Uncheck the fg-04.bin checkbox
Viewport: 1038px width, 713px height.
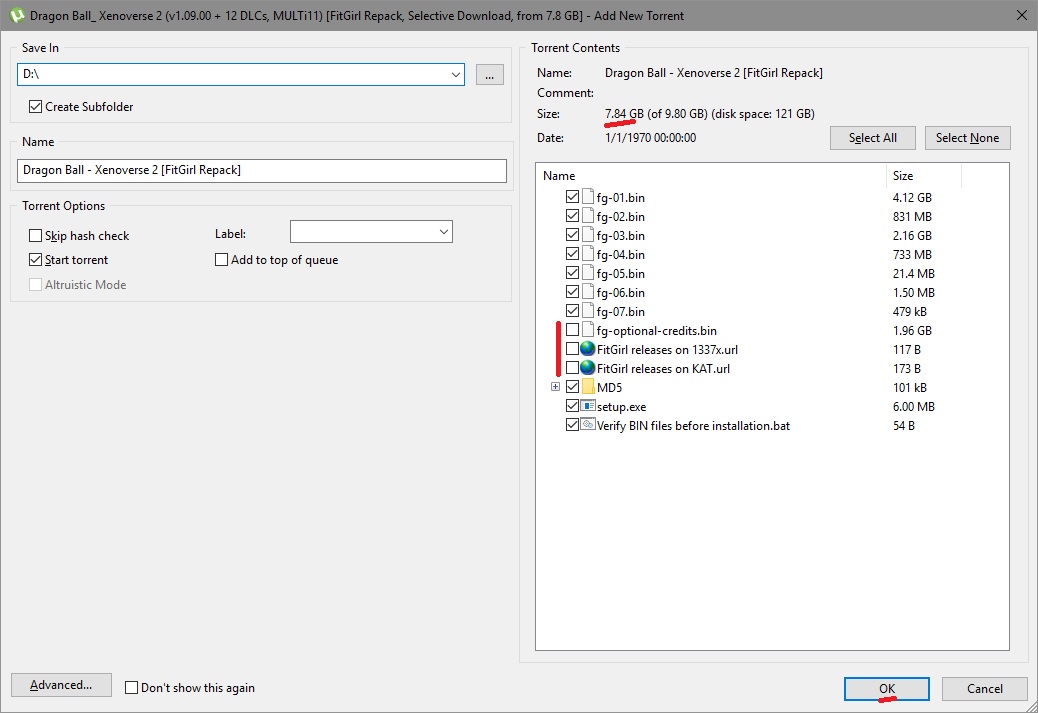(573, 254)
